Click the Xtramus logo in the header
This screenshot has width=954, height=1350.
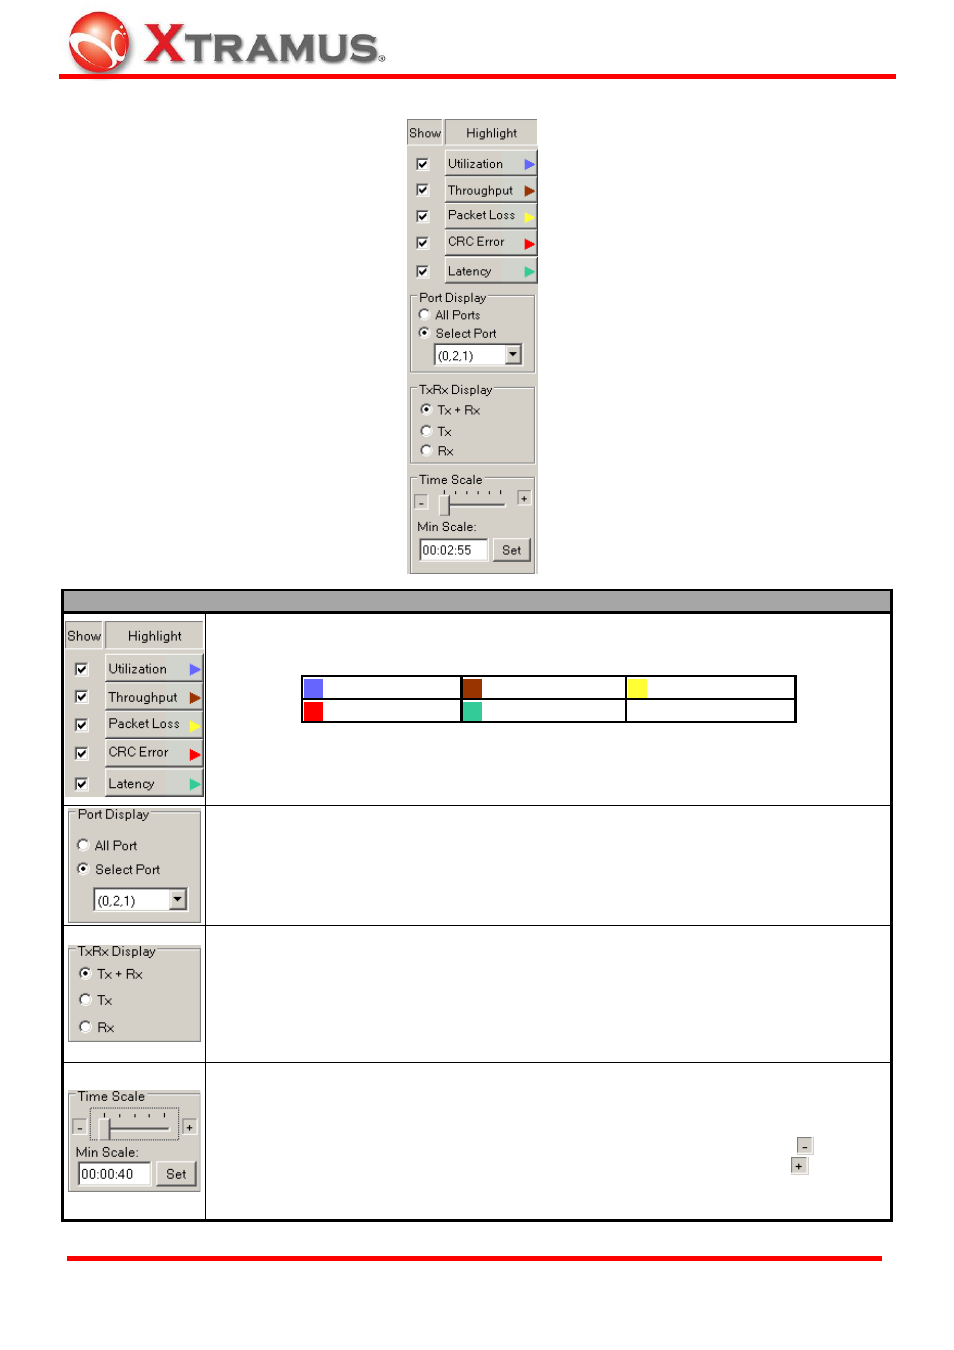pos(226,42)
